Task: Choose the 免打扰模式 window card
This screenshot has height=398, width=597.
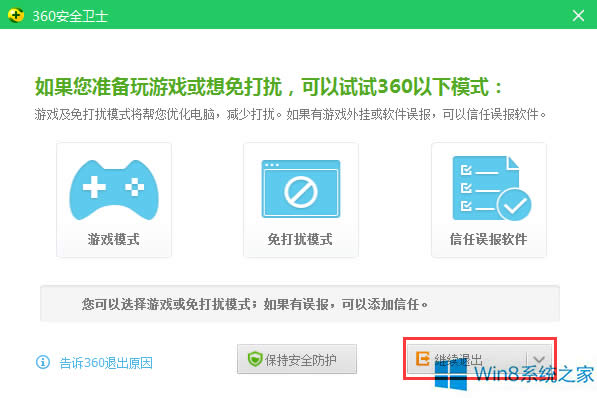Action: pos(301,200)
